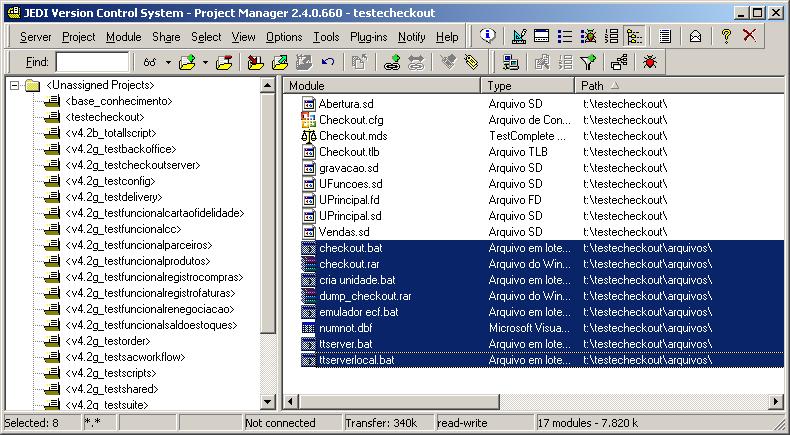Select the Vendas.sd module

pos(344,232)
